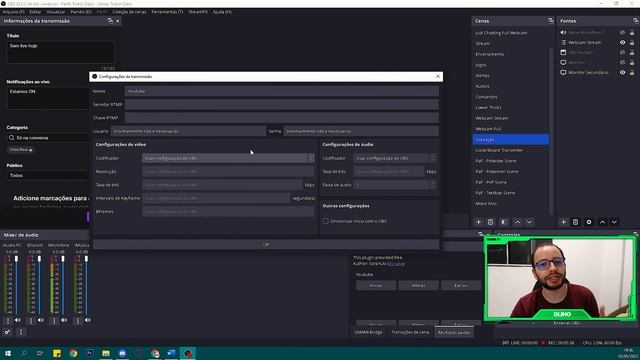Image resolution: width=640 pixels, height=360 pixels.
Task: Open the plugin author donate link
Action: pos(396,264)
